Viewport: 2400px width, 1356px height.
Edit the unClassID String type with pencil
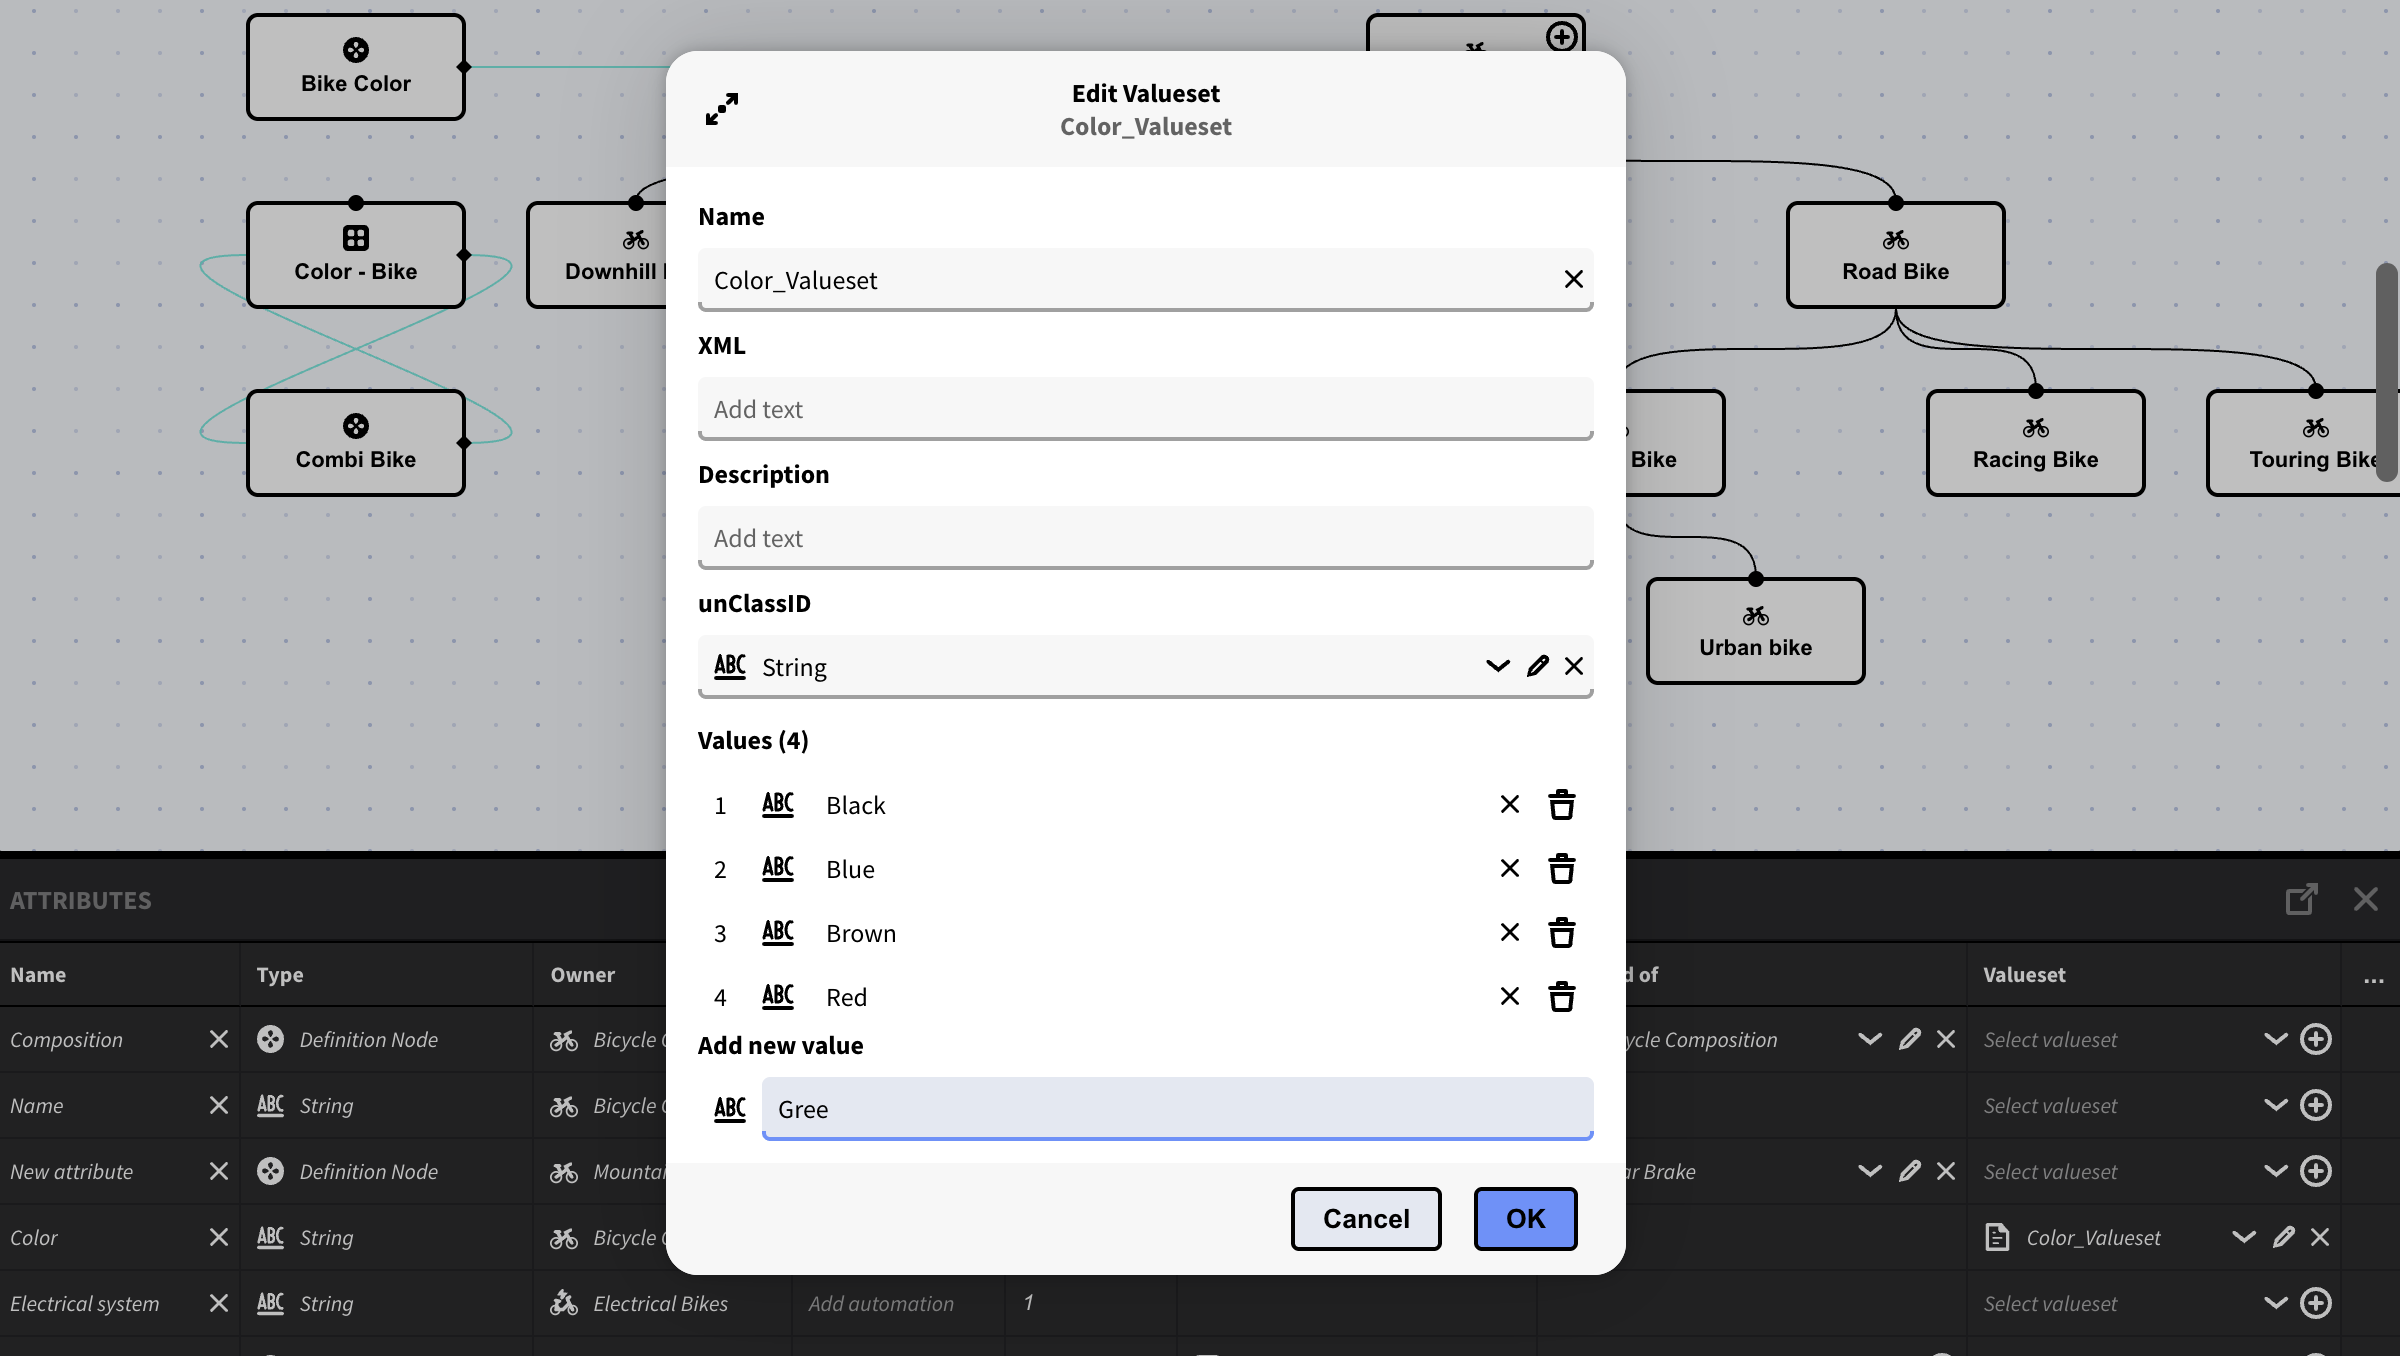pyautogui.click(x=1537, y=666)
